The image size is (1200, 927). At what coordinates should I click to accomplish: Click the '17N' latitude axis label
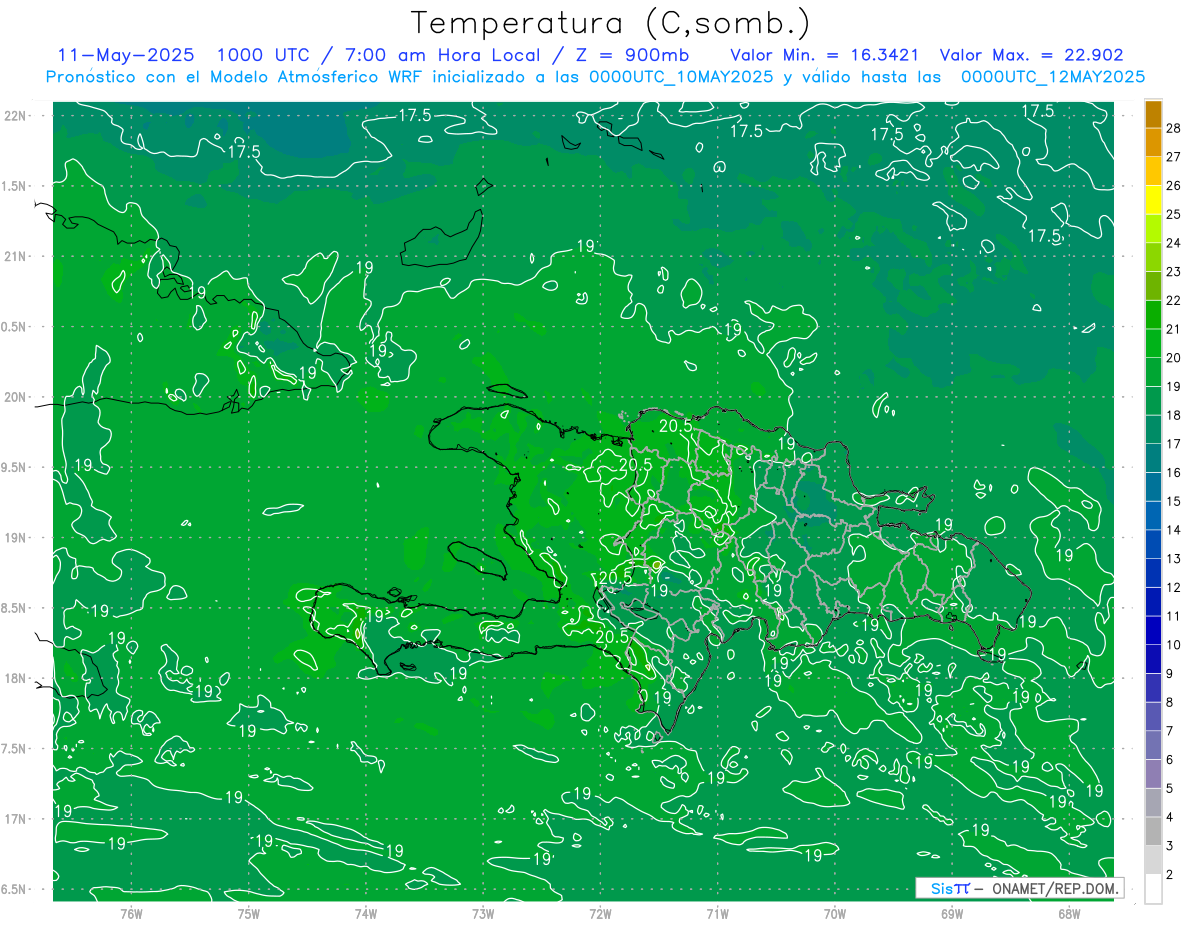[x=17, y=819]
